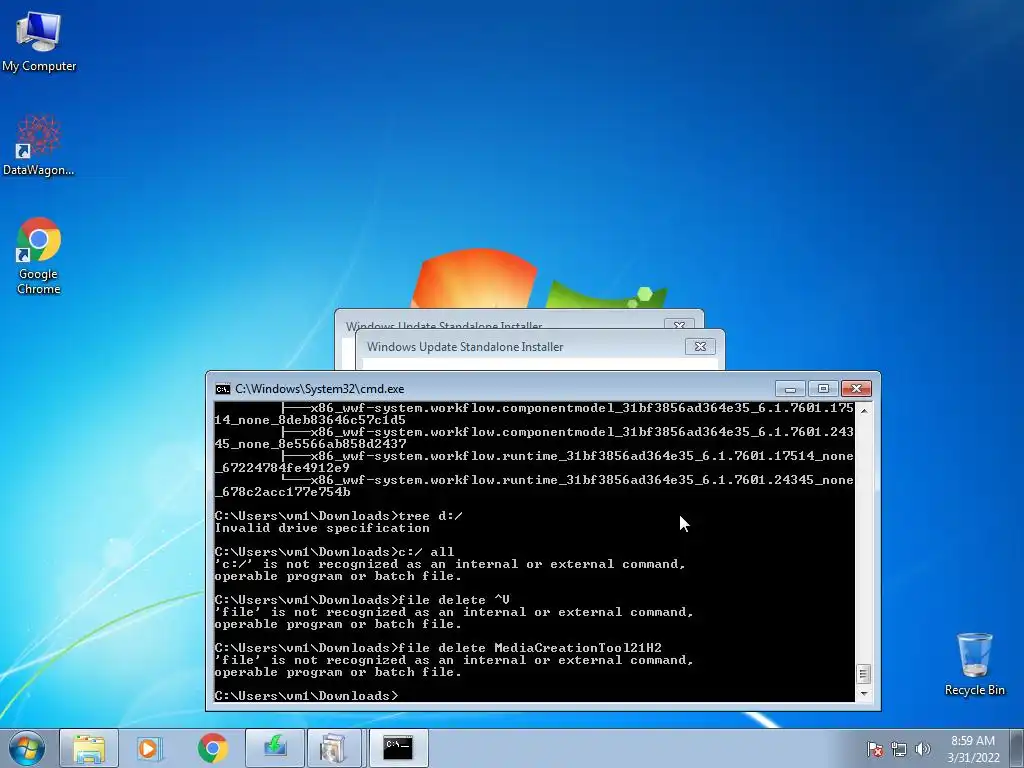Click the 'tree d:/' command line
This screenshot has width=1024, height=768.
338,516
